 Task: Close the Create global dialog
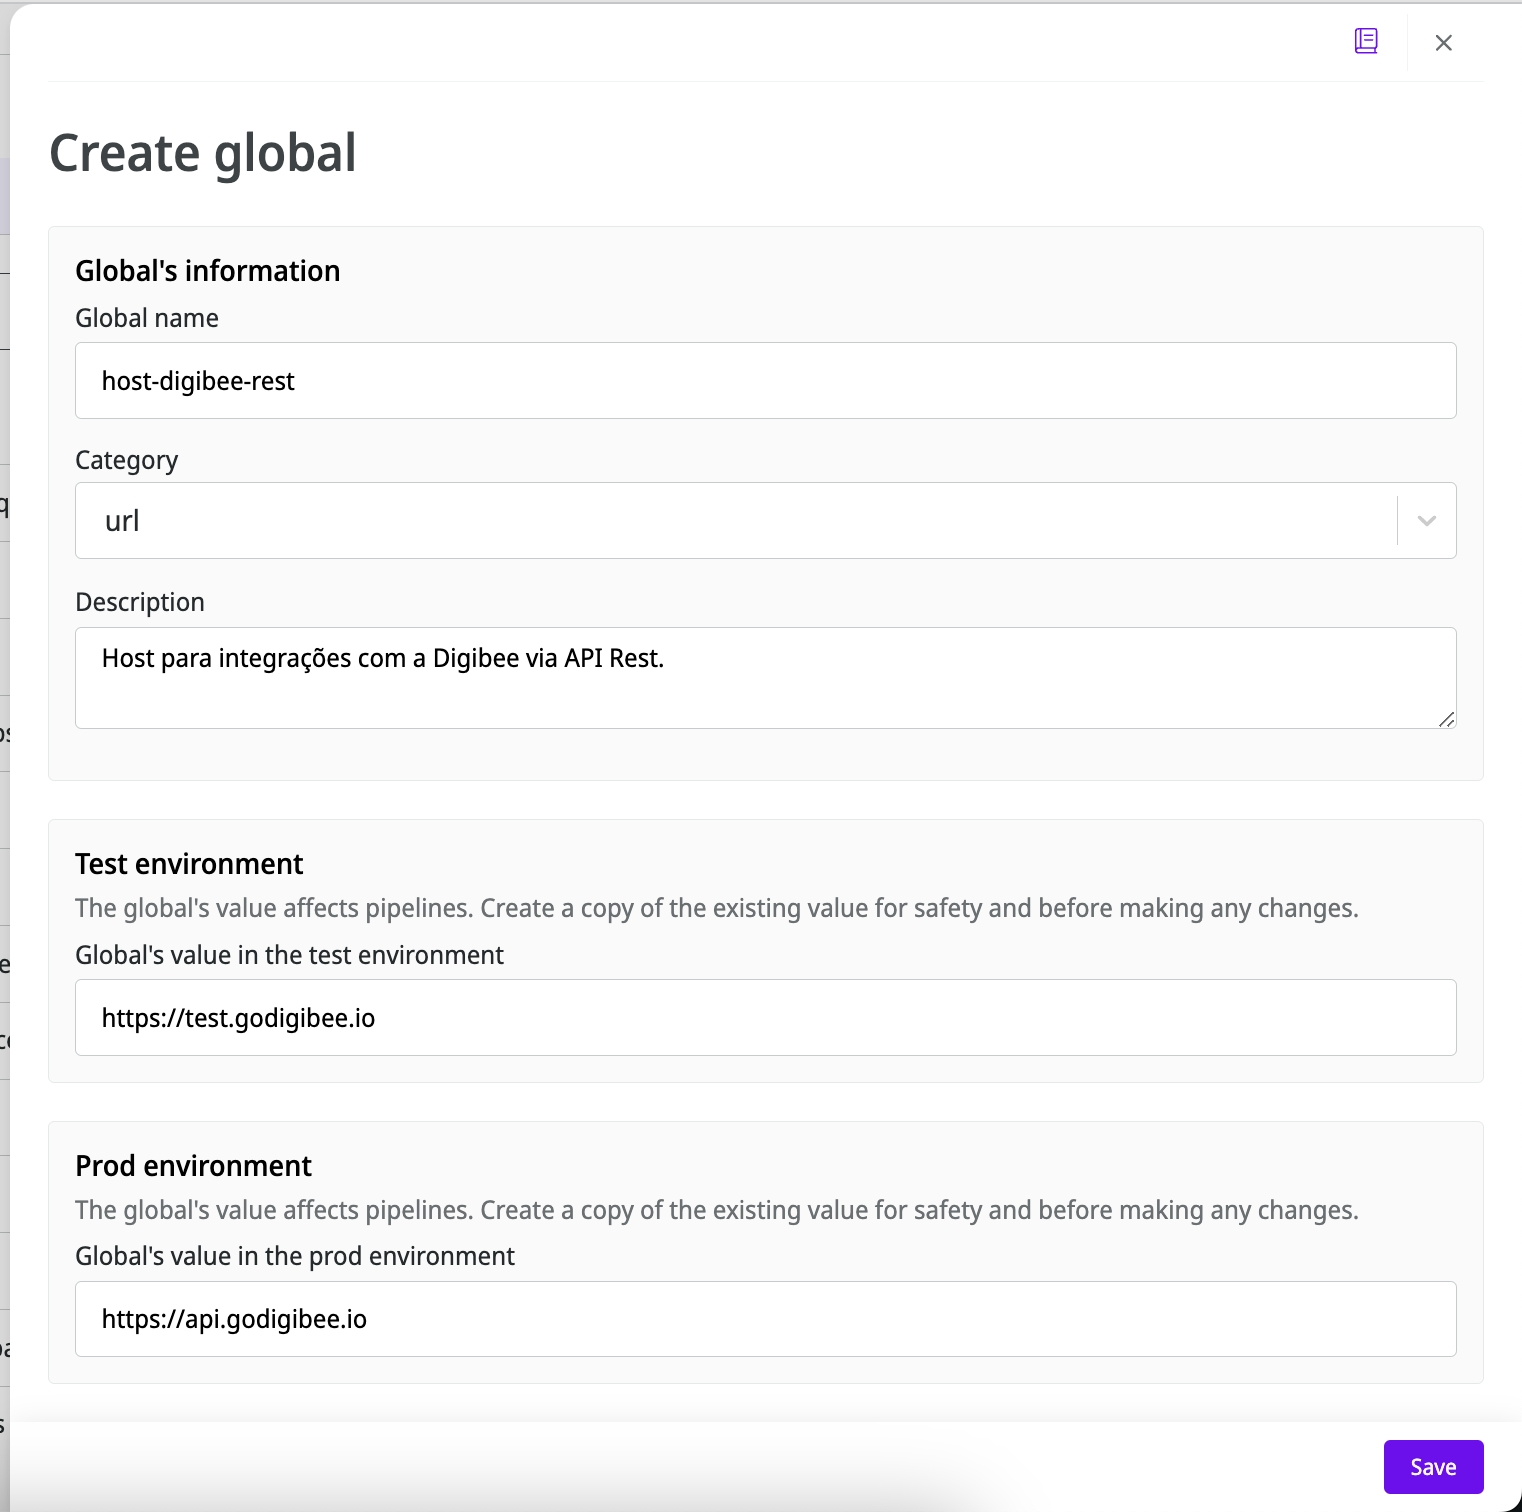[x=1443, y=42]
